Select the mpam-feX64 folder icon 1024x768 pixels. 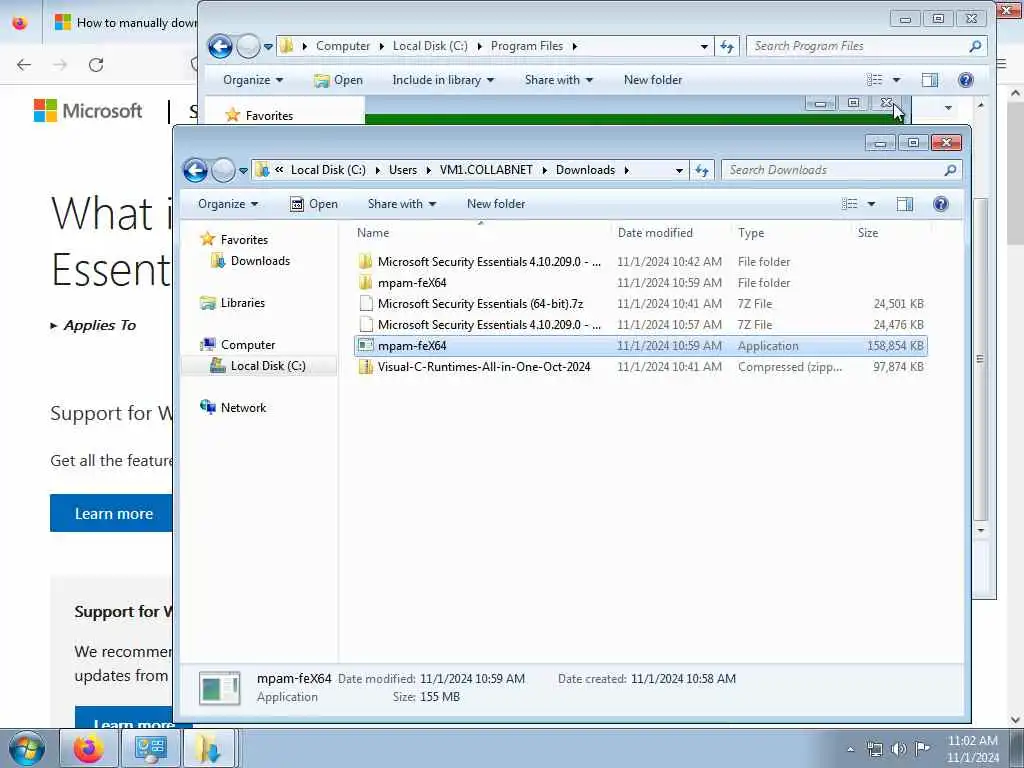click(366, 283)
